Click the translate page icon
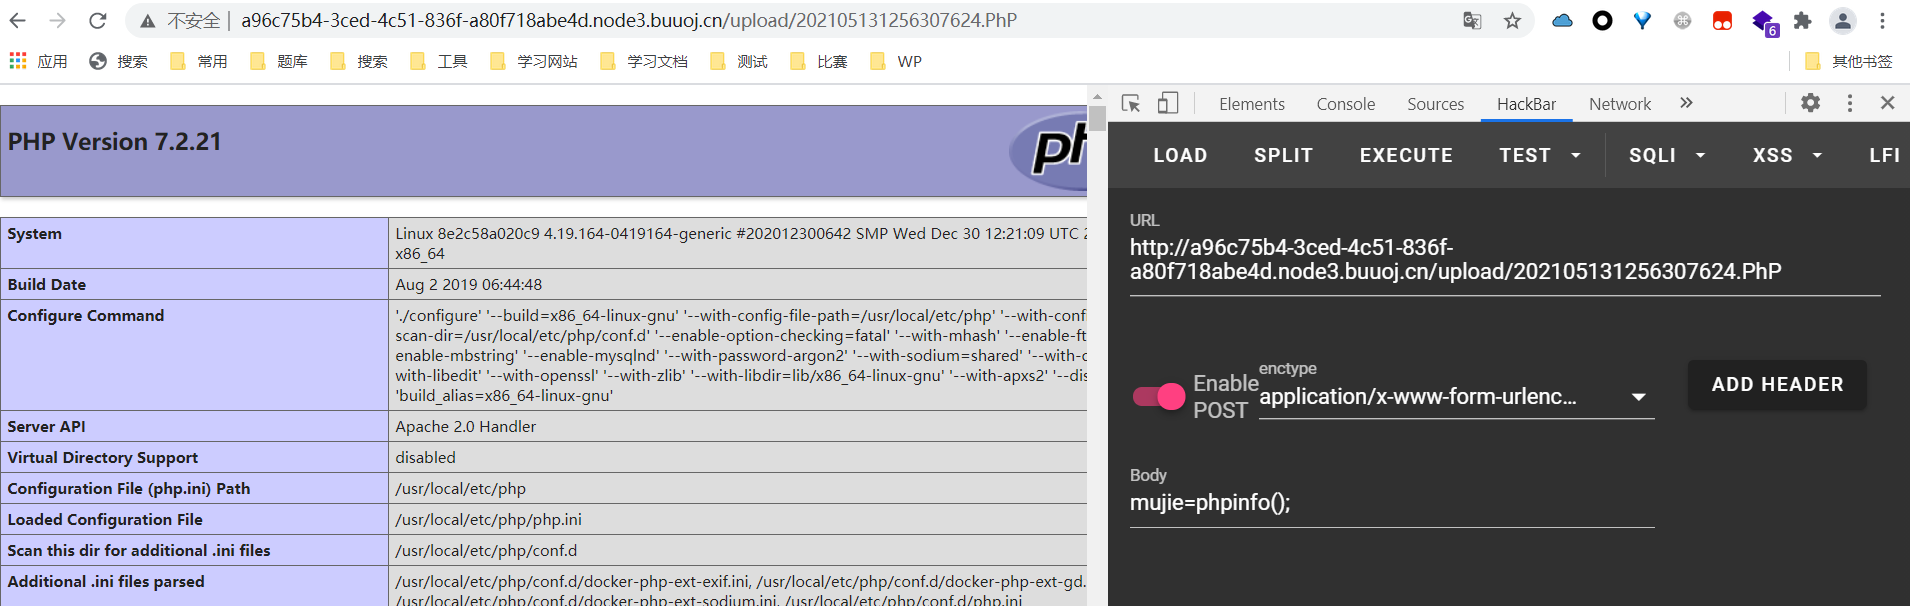1910x606 pixels. click(1472, 21)
